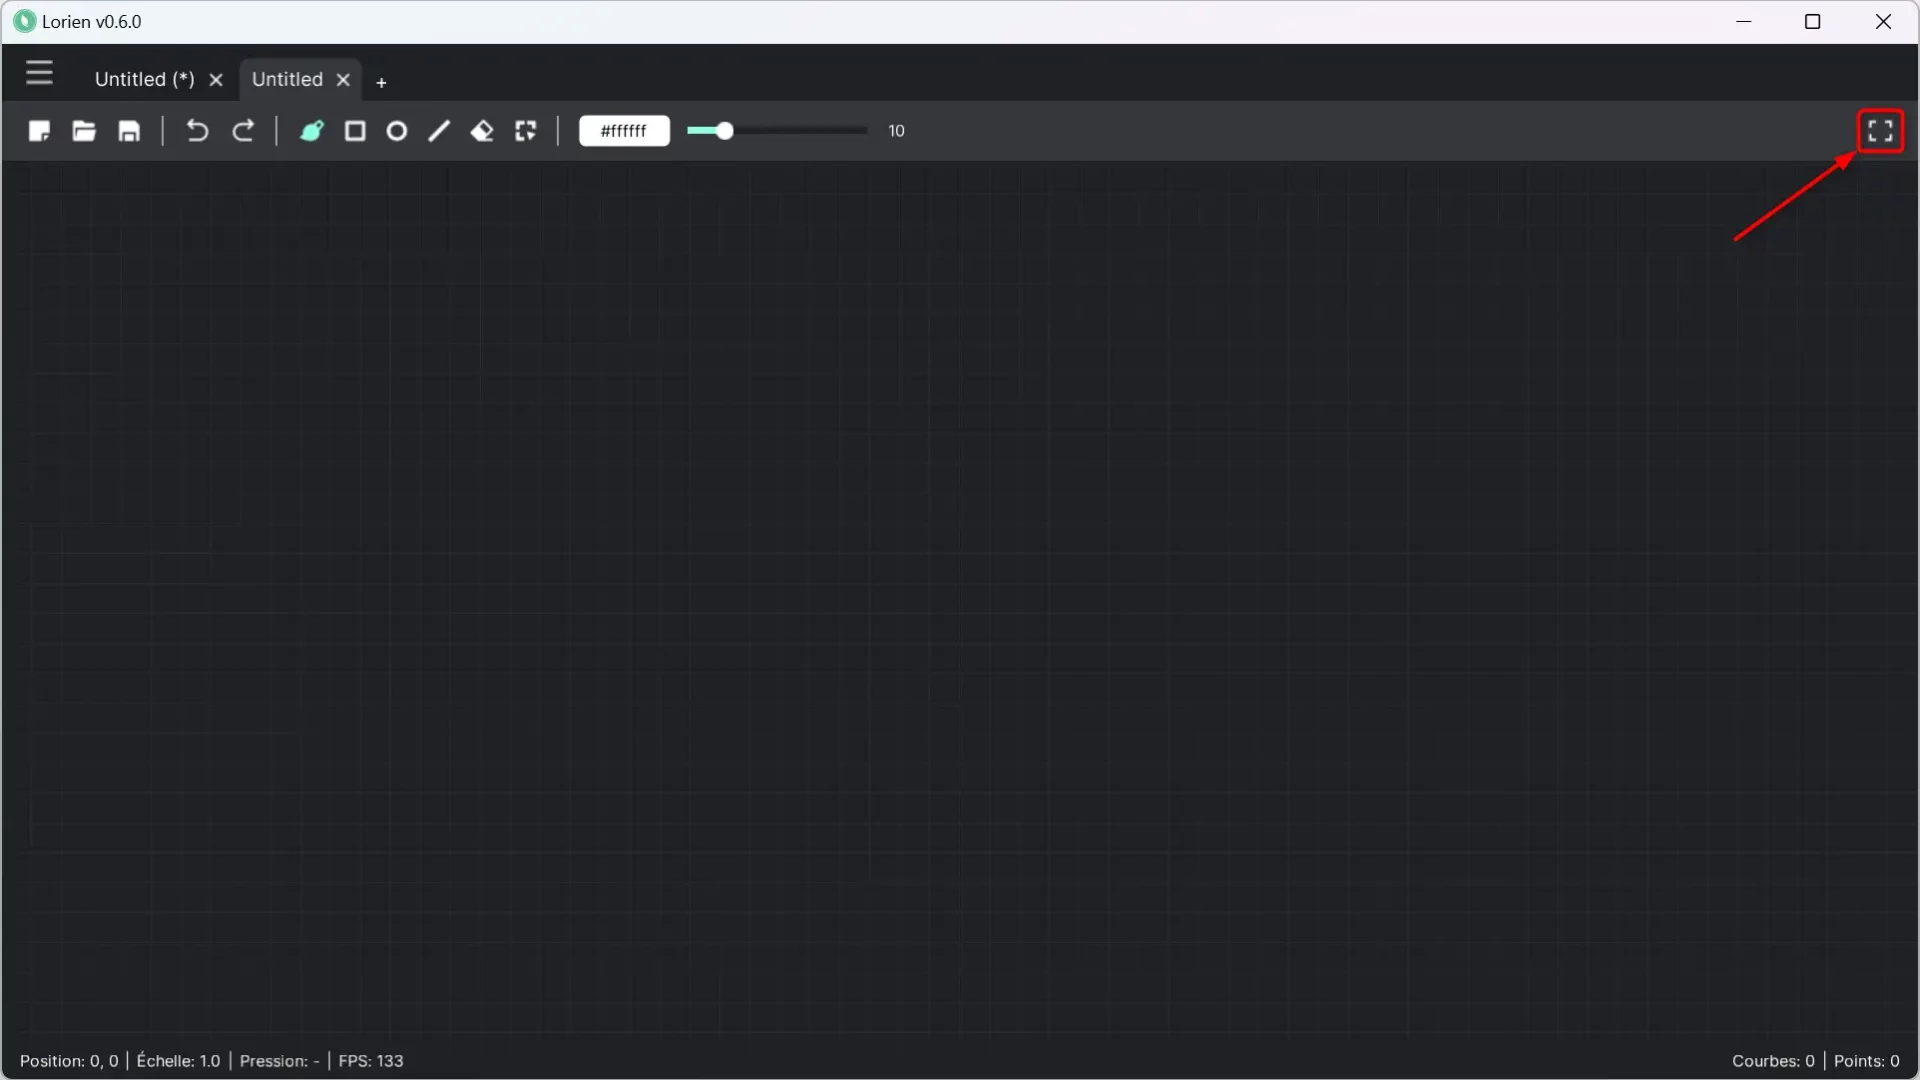
Task: Close the Lorien window
Action: click(1883, 21)
